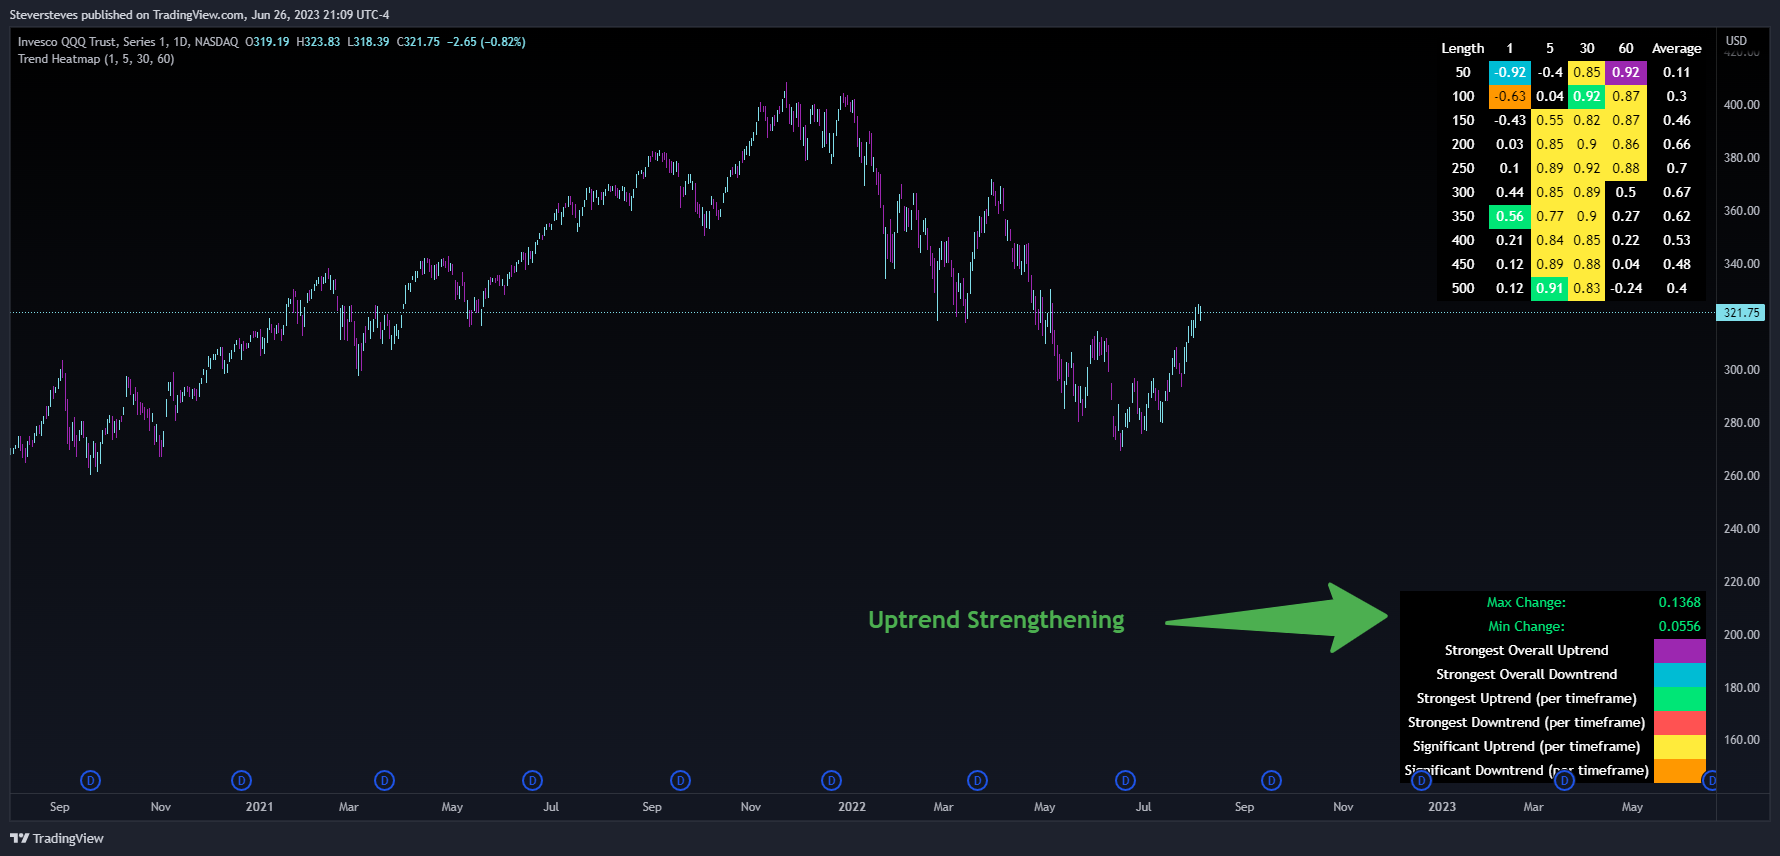The height and width of the screenshot is (856, 1780).
Task: Click the dividend marker just before the 2022 label
Action: 831,780
